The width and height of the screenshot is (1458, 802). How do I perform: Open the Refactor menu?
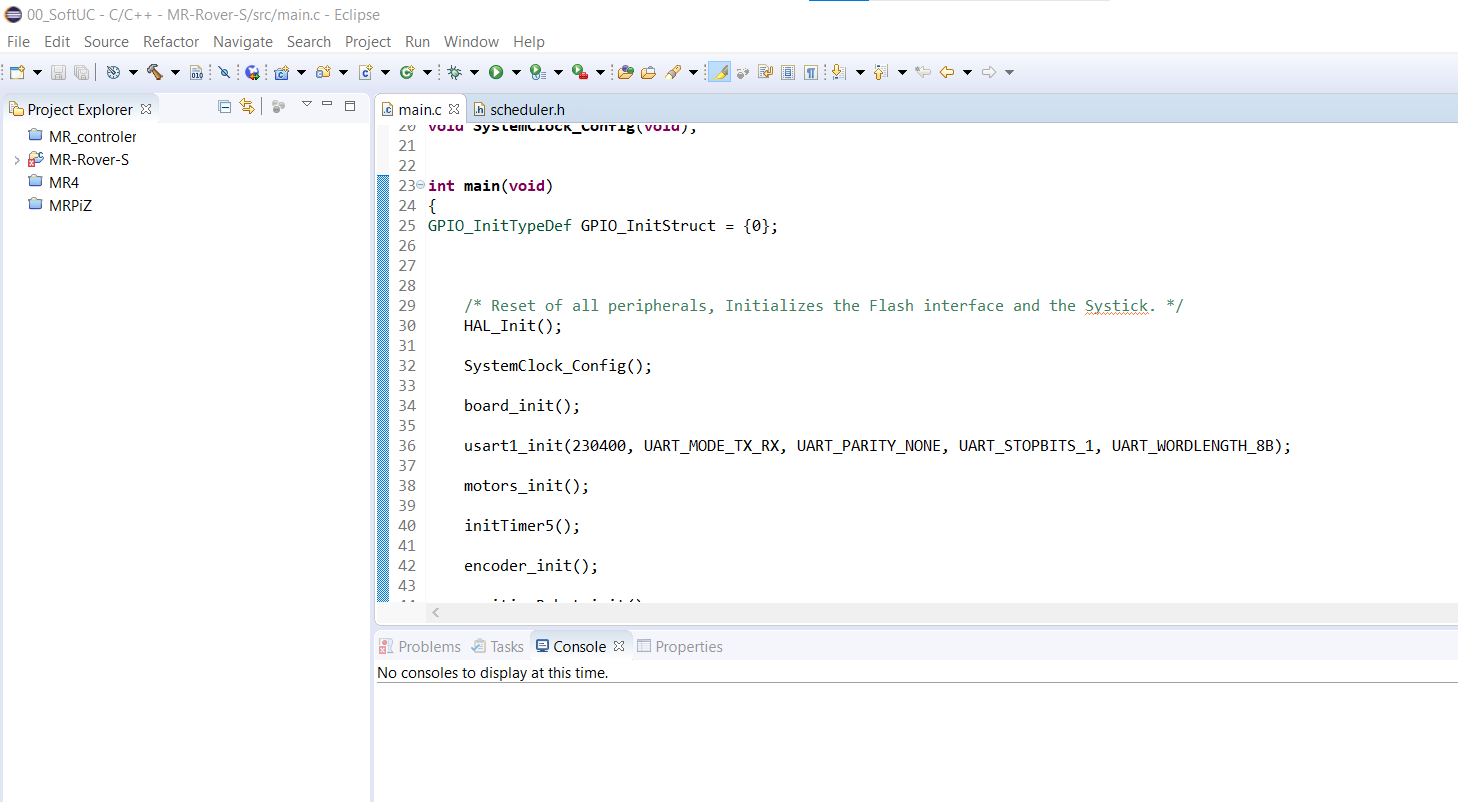coord(171,41)
